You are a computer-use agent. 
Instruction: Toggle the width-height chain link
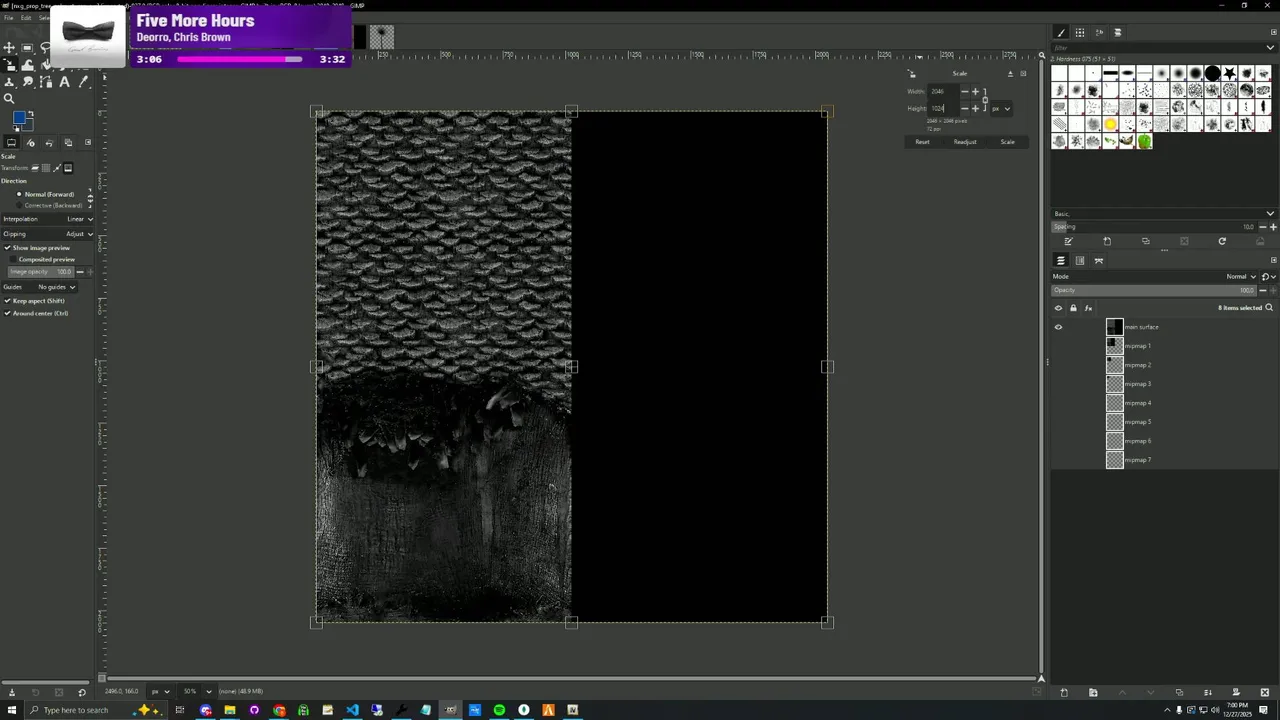coord(985,100)
